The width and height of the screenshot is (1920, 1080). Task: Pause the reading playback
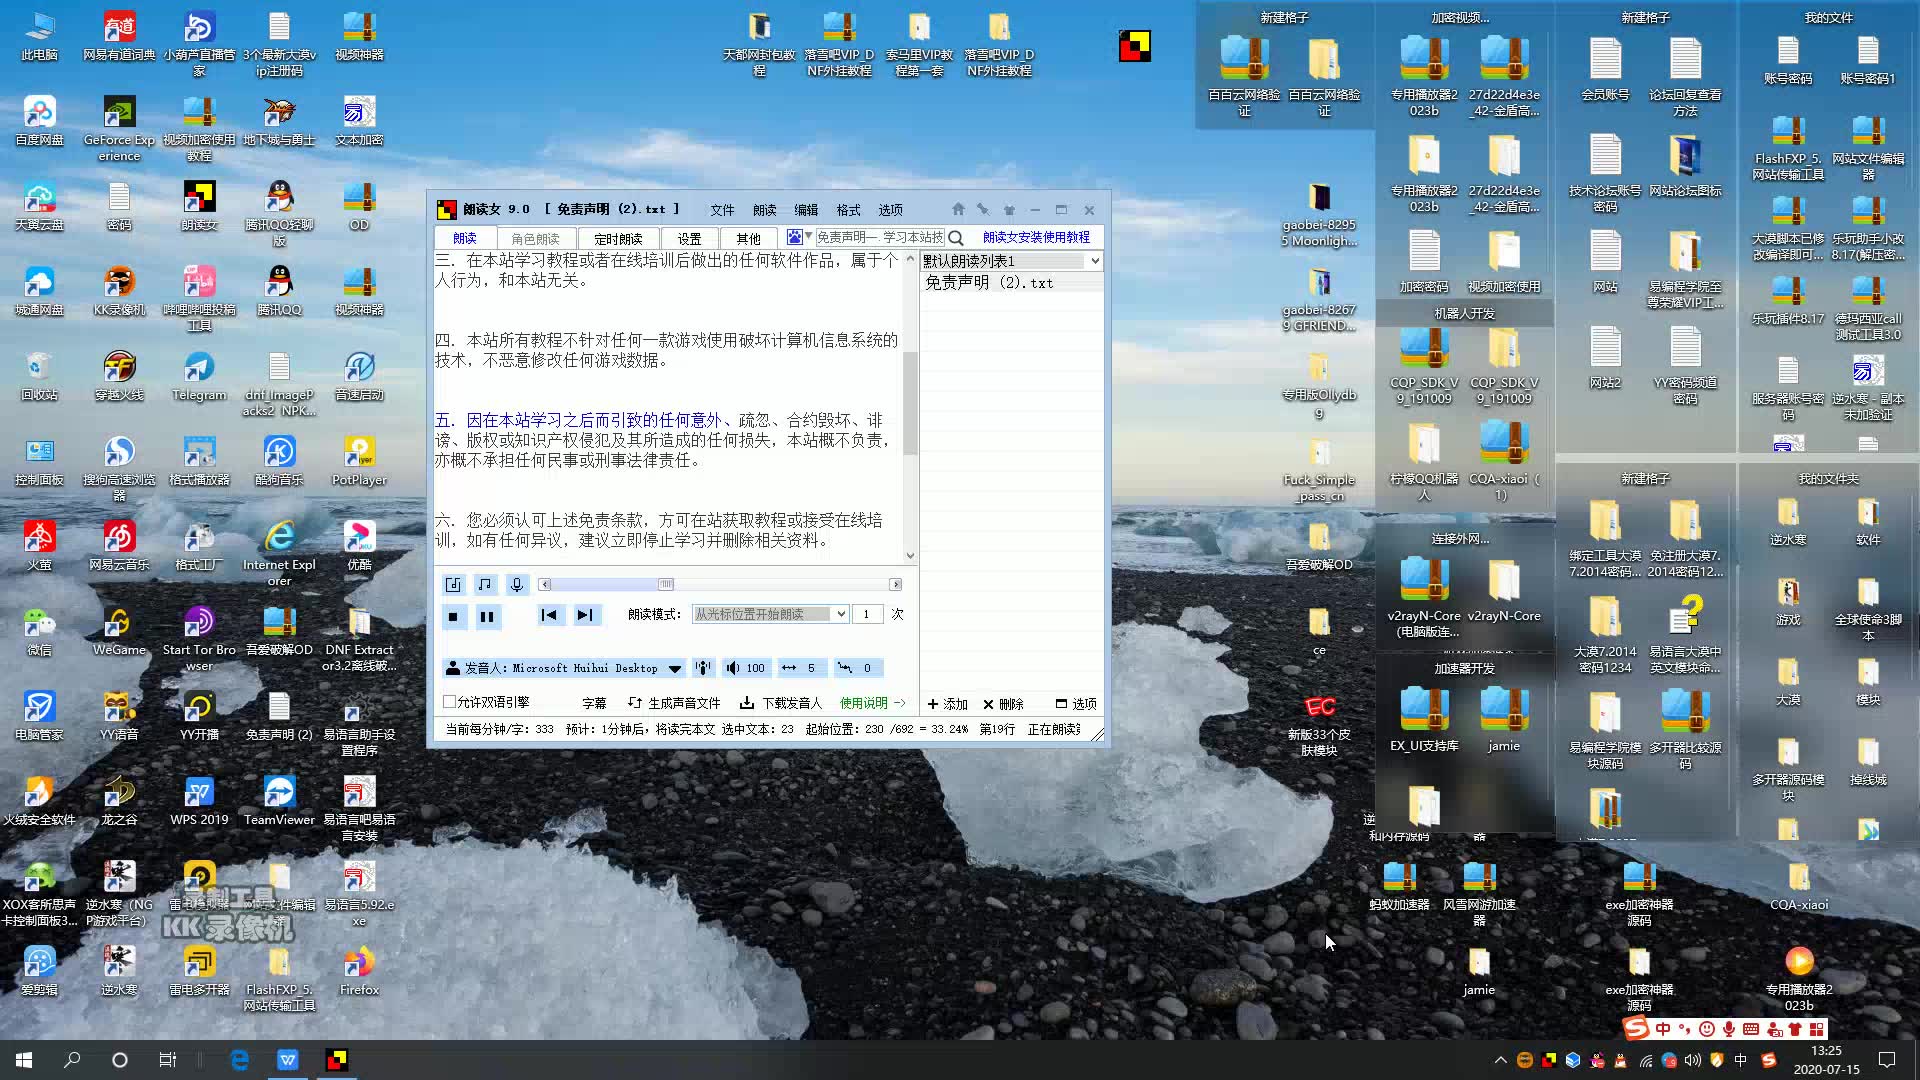487,616
